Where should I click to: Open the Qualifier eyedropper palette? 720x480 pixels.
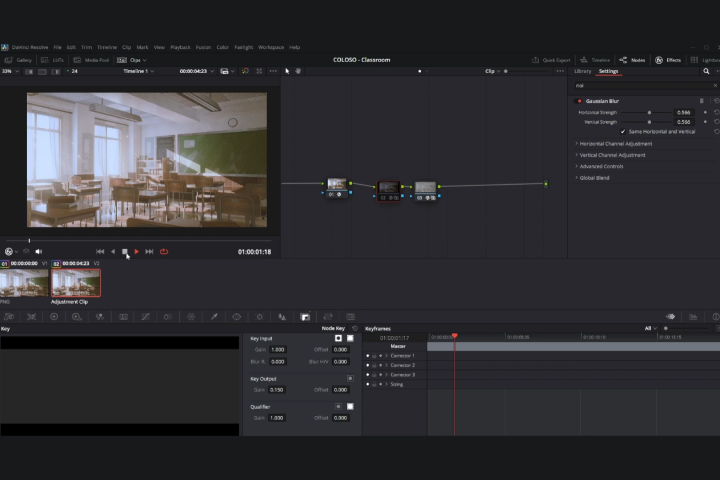(214, 316)
